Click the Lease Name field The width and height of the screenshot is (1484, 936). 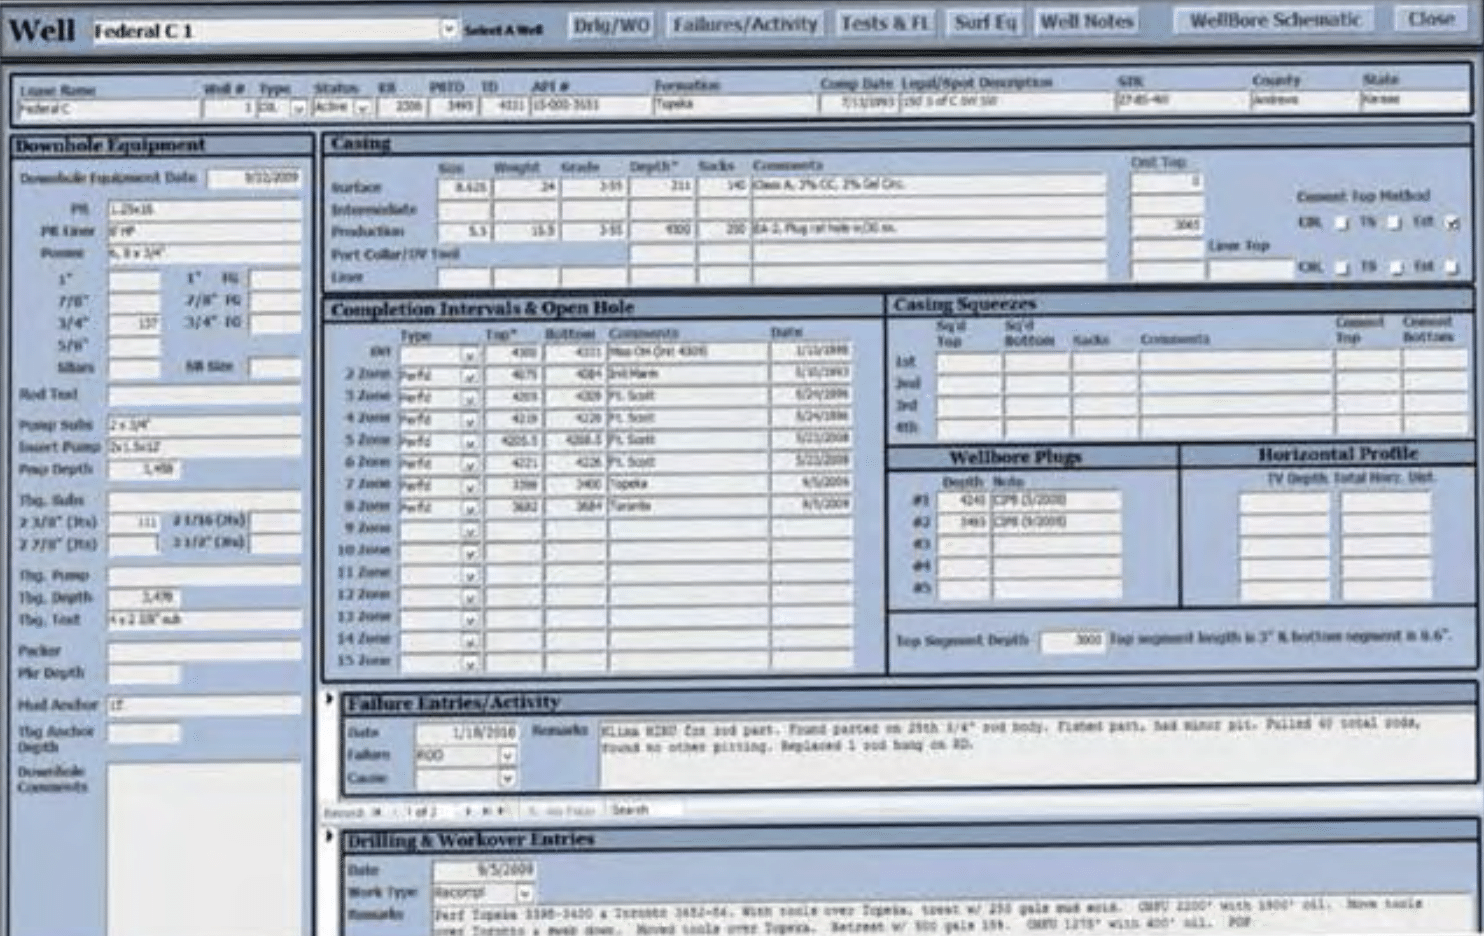point(108,109)
